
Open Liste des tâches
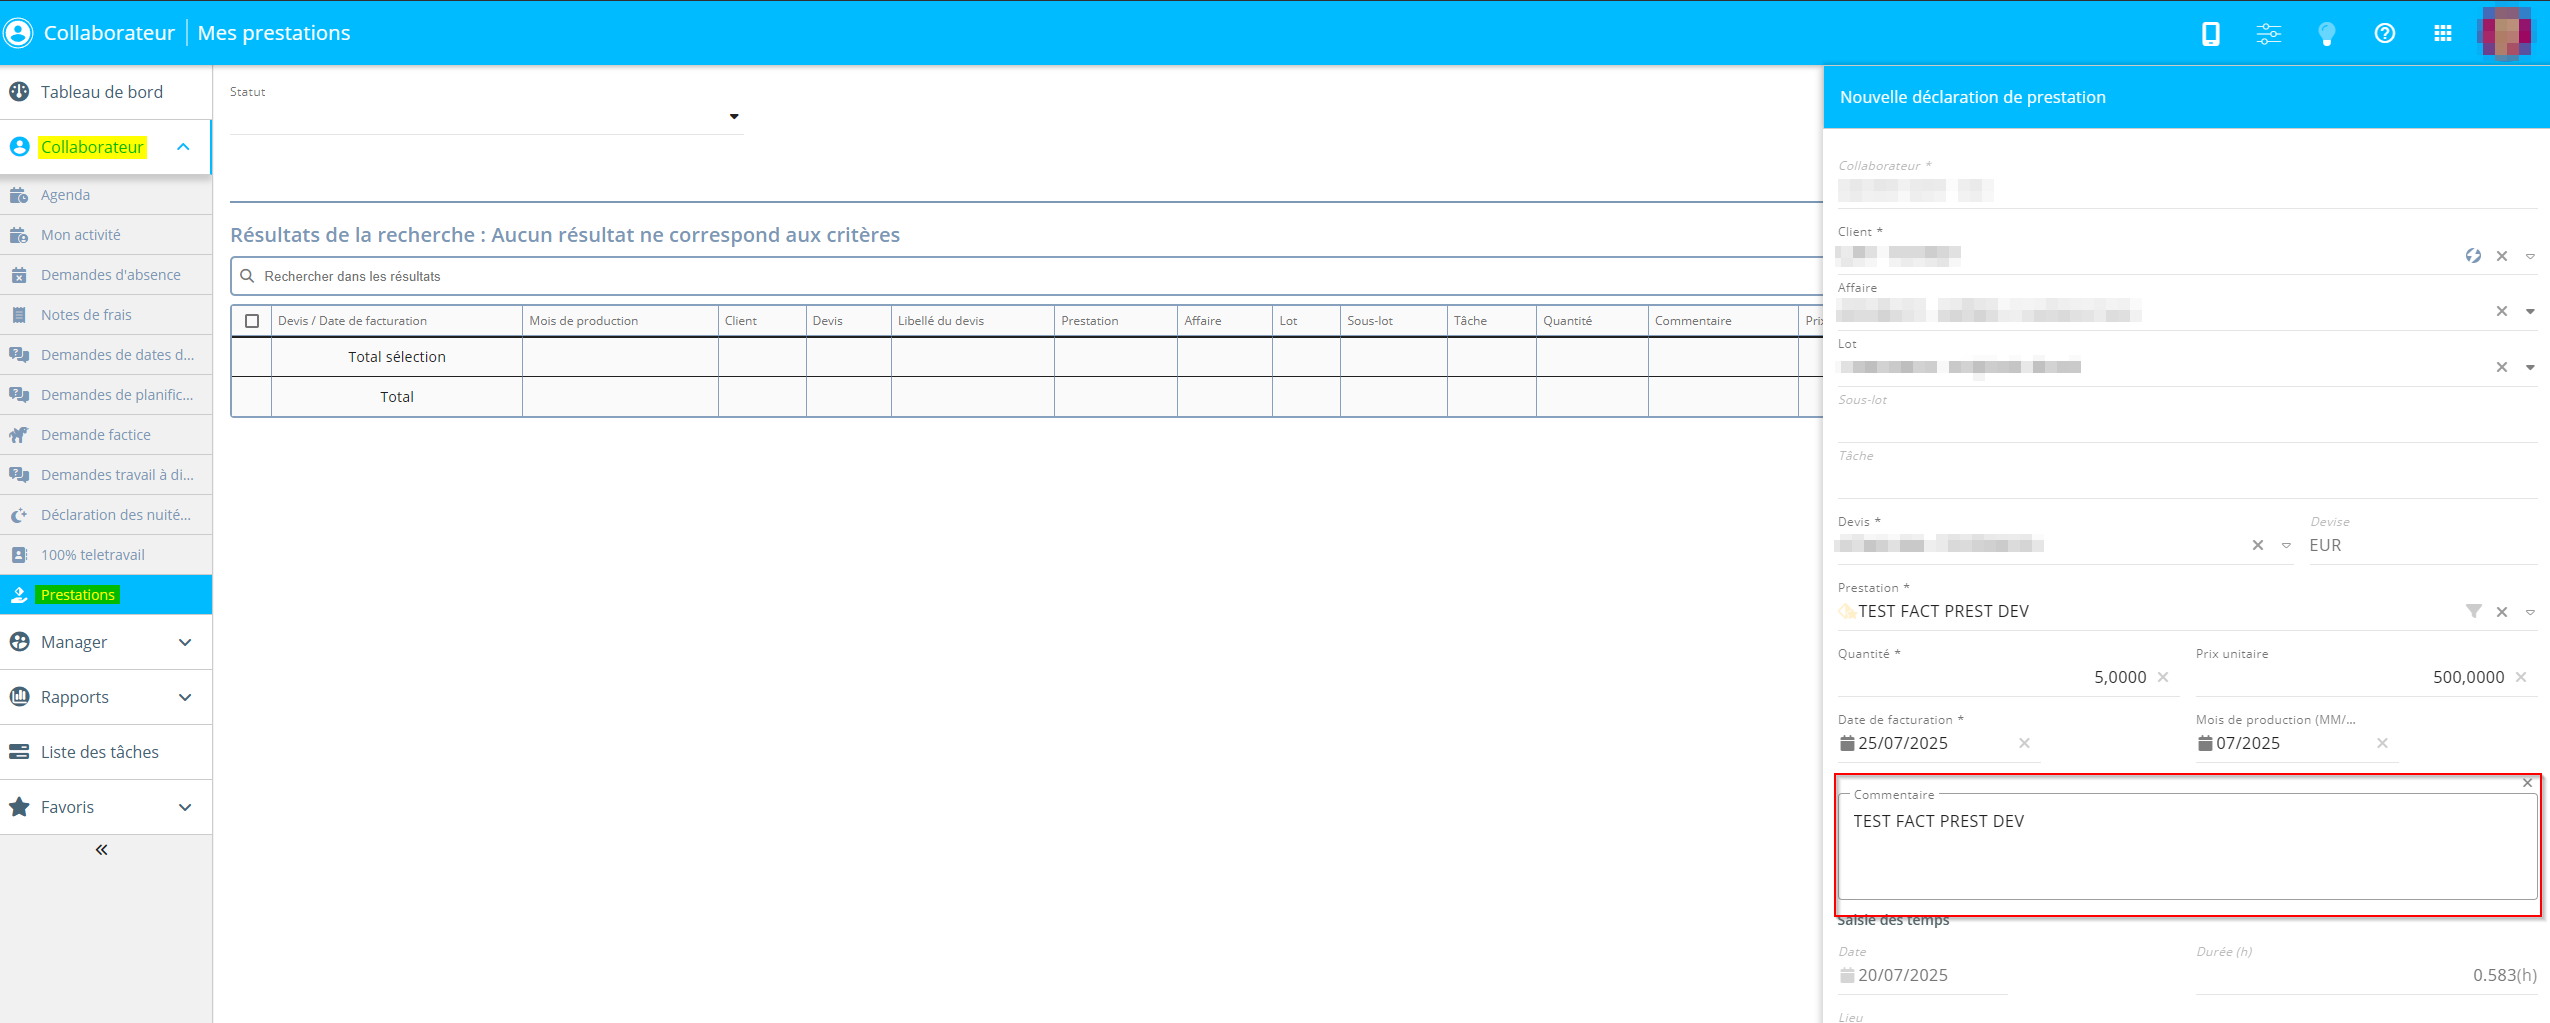point(99,752)
